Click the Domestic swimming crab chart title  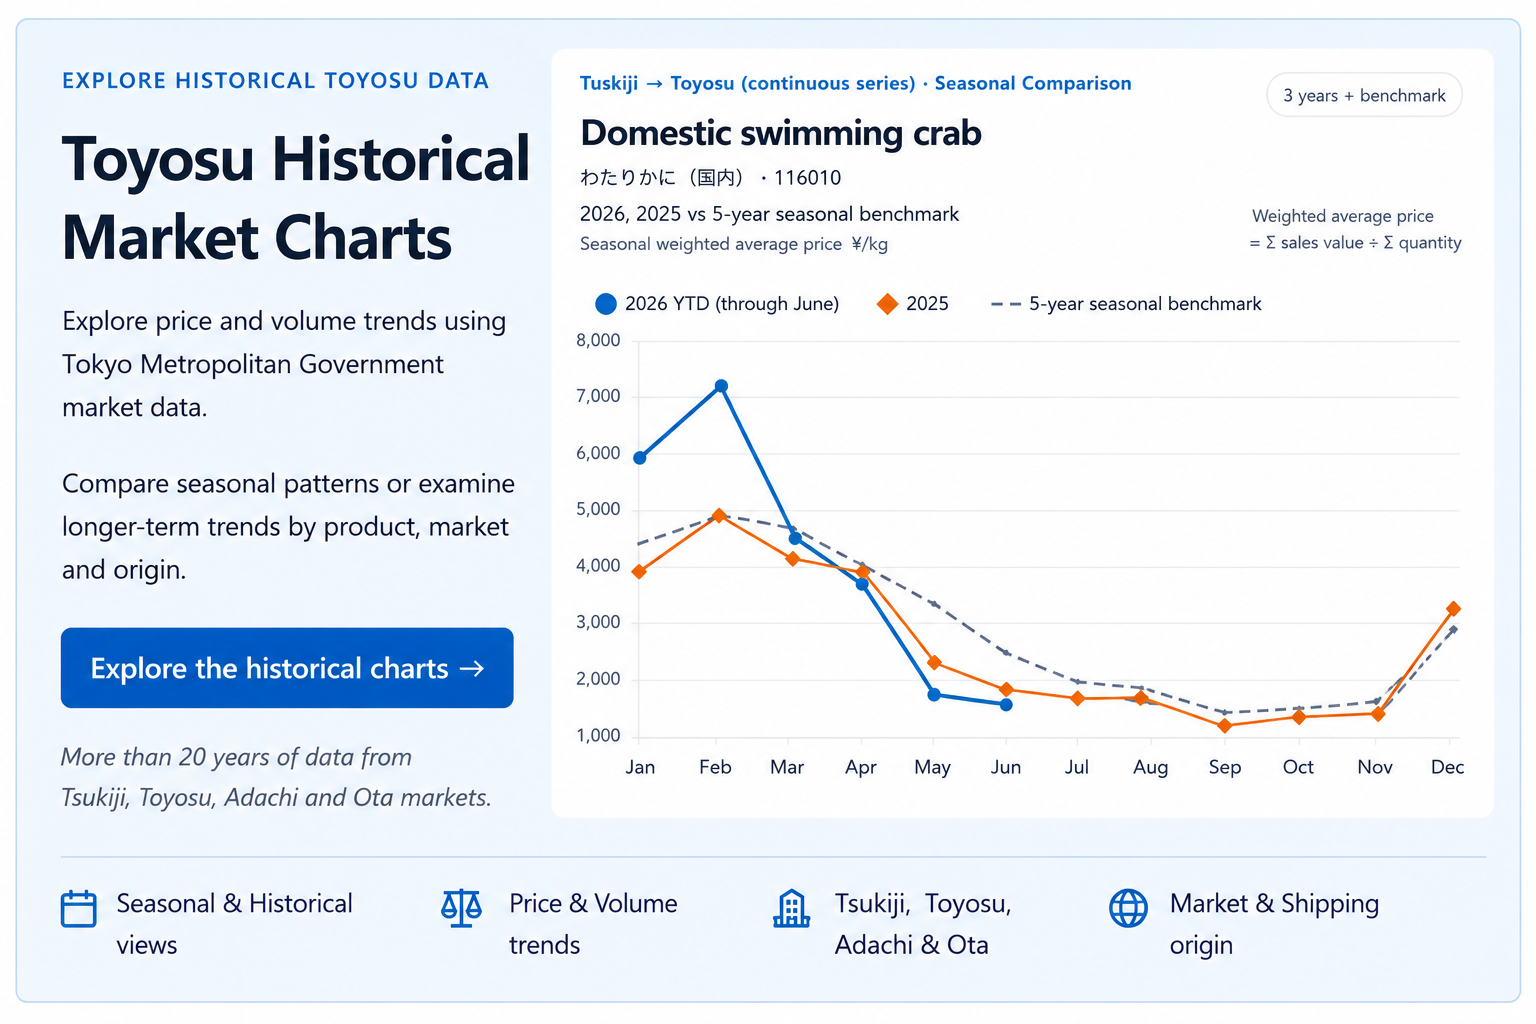781,133
